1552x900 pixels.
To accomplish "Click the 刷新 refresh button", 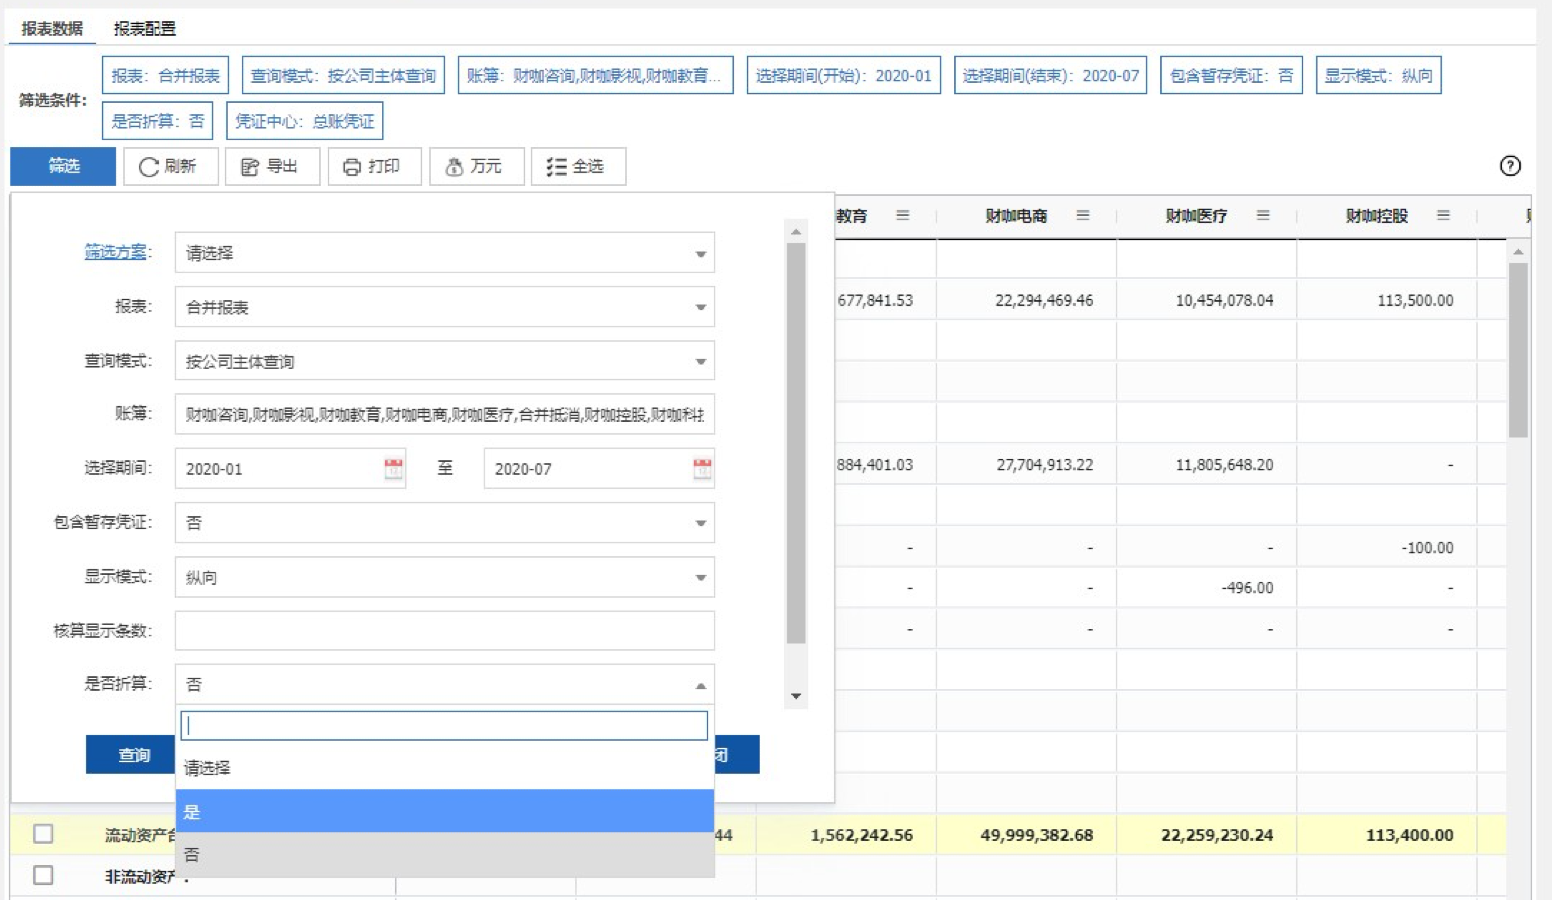I will point(170,166).
